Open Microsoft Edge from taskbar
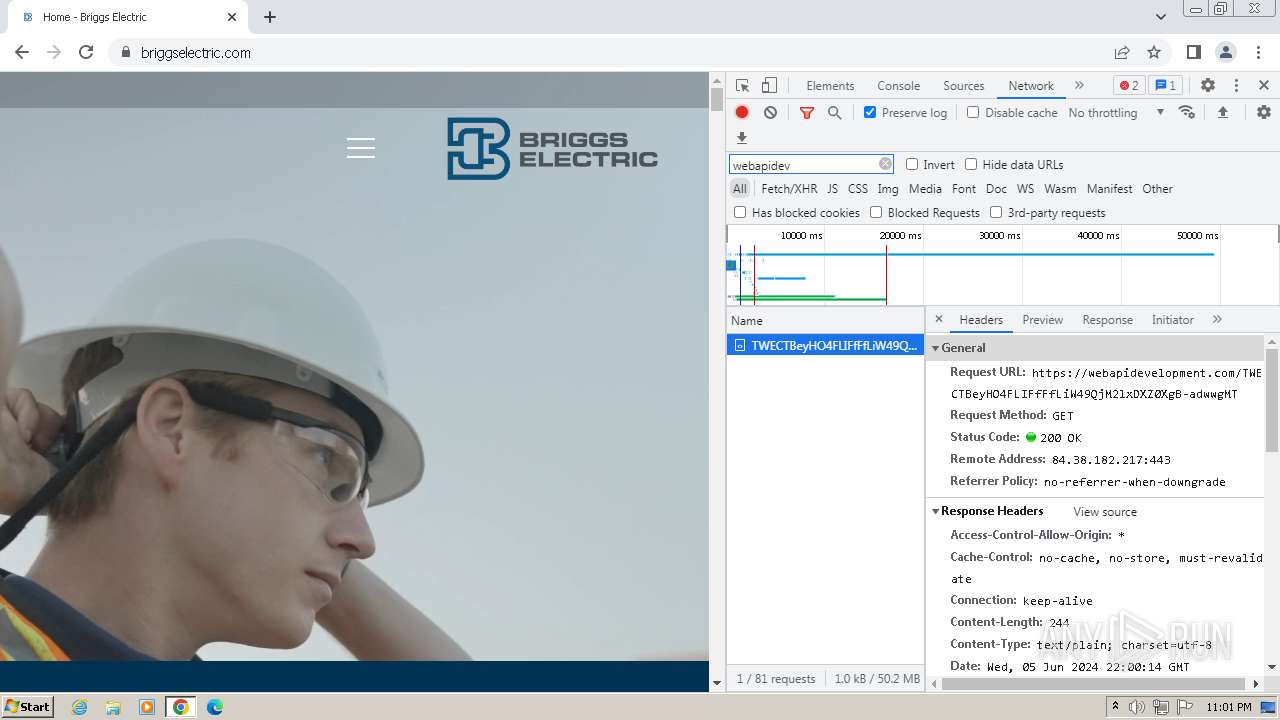This screenshot has width=1280, height=720. point(214,706)
